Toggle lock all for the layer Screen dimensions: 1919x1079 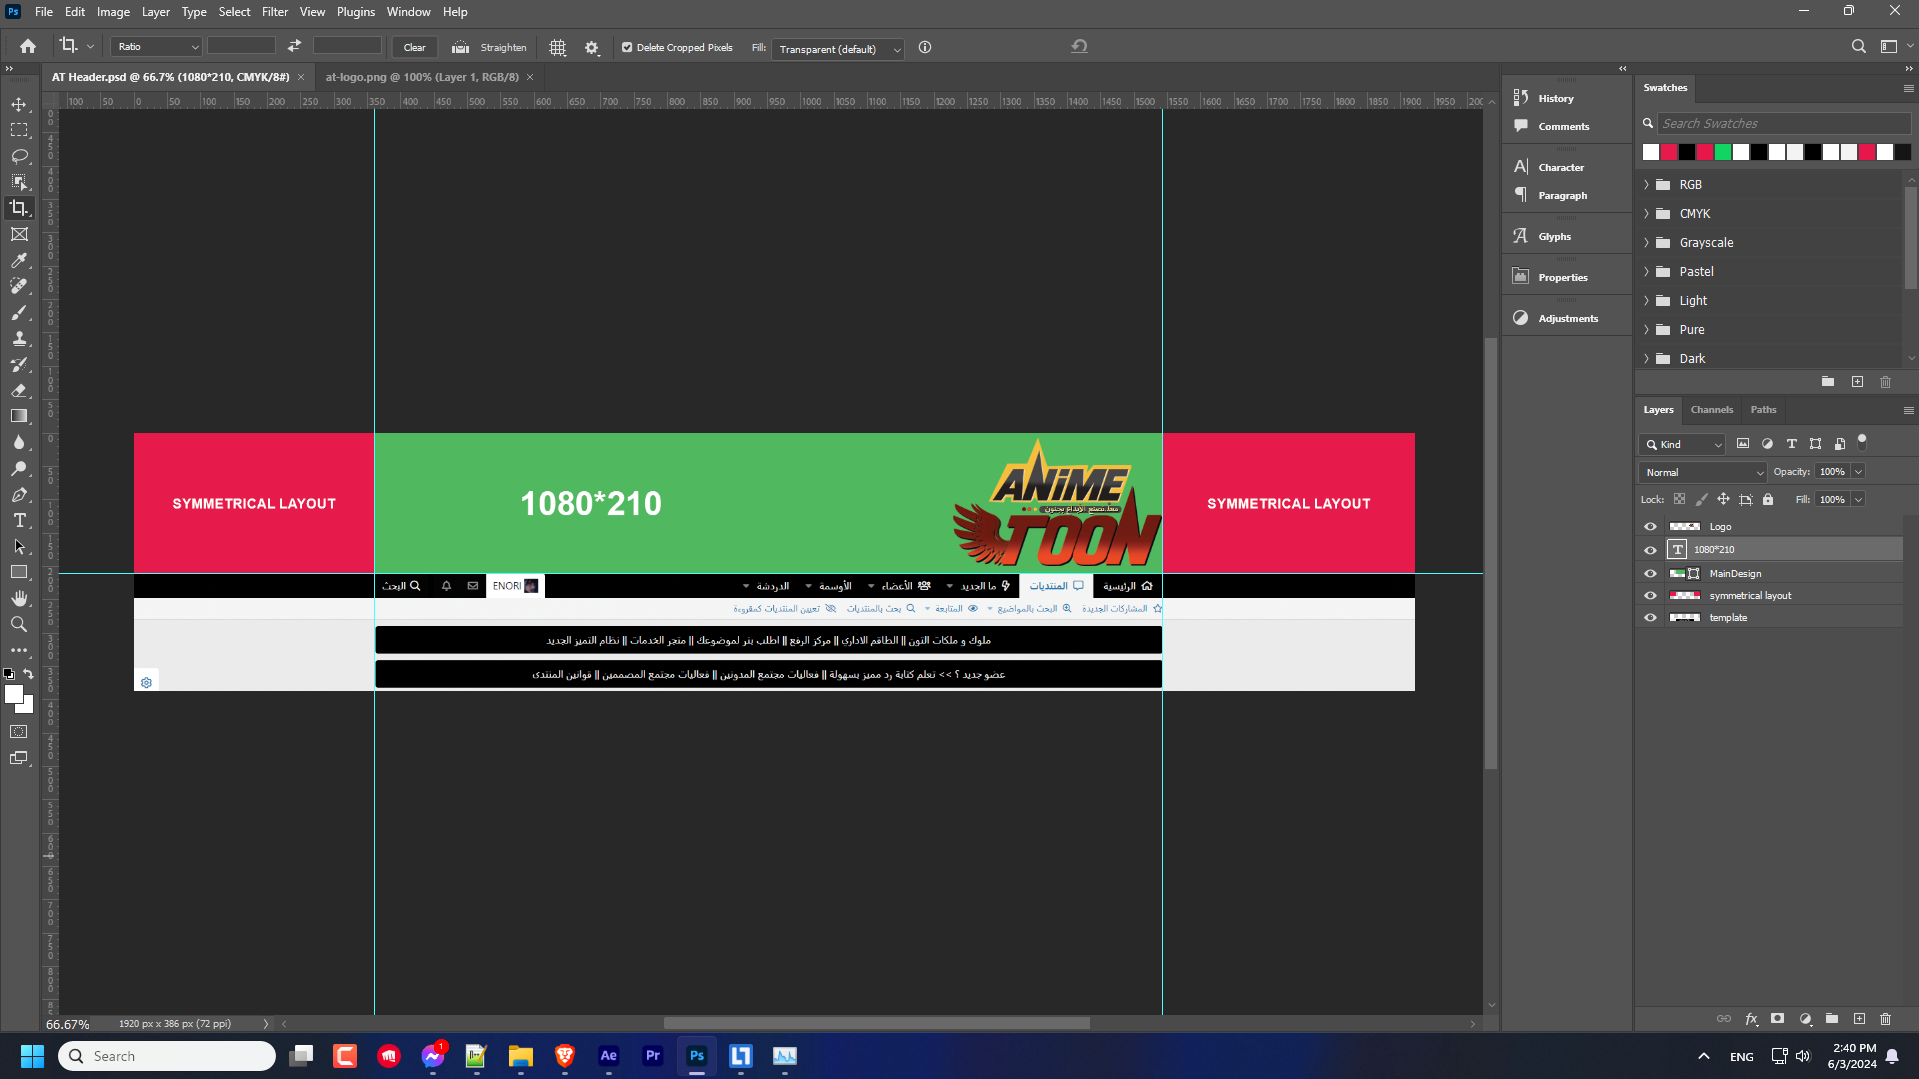[1768, 499]
